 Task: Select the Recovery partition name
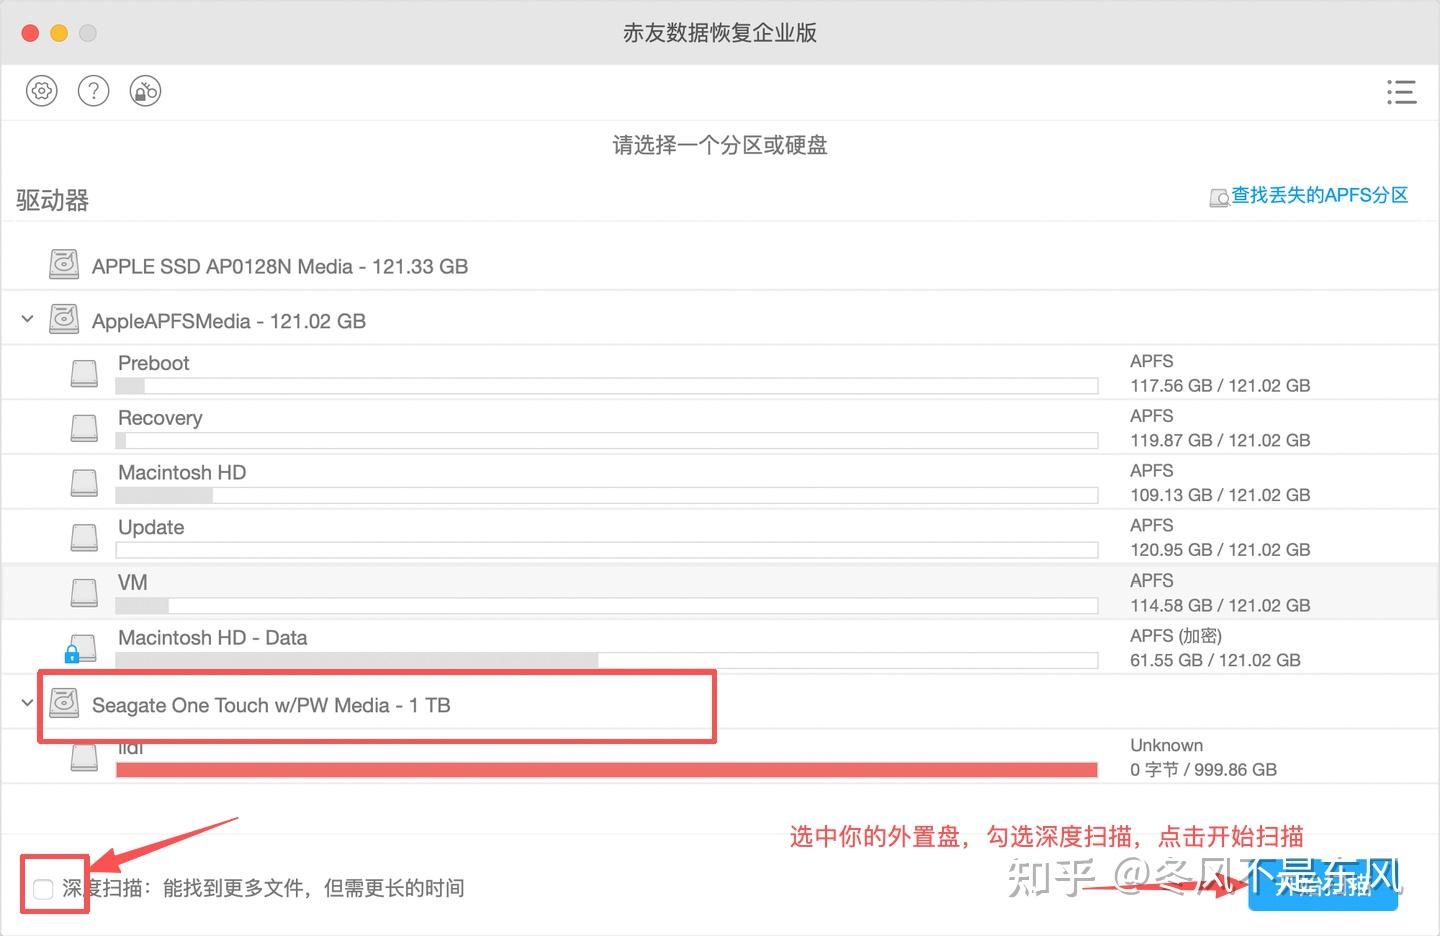(x=160, y=418)
